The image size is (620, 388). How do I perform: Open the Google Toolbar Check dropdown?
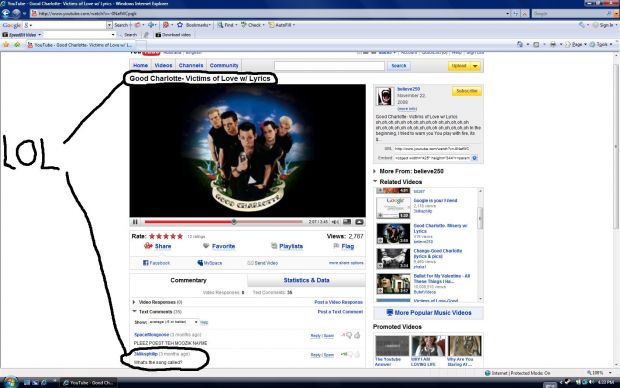[x=253, y=25]
